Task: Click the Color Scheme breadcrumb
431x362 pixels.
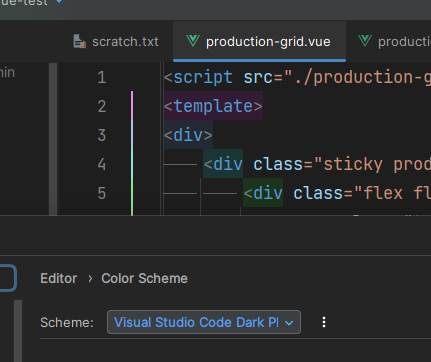Action: point(144,278)
